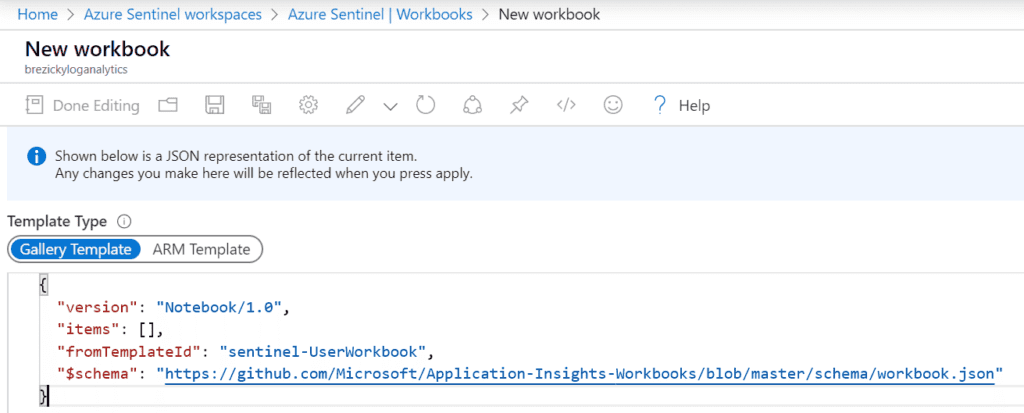The height and width of the screenshot is (413, 1024).
Task: Click the pencil edit icon
Action: 355,105
